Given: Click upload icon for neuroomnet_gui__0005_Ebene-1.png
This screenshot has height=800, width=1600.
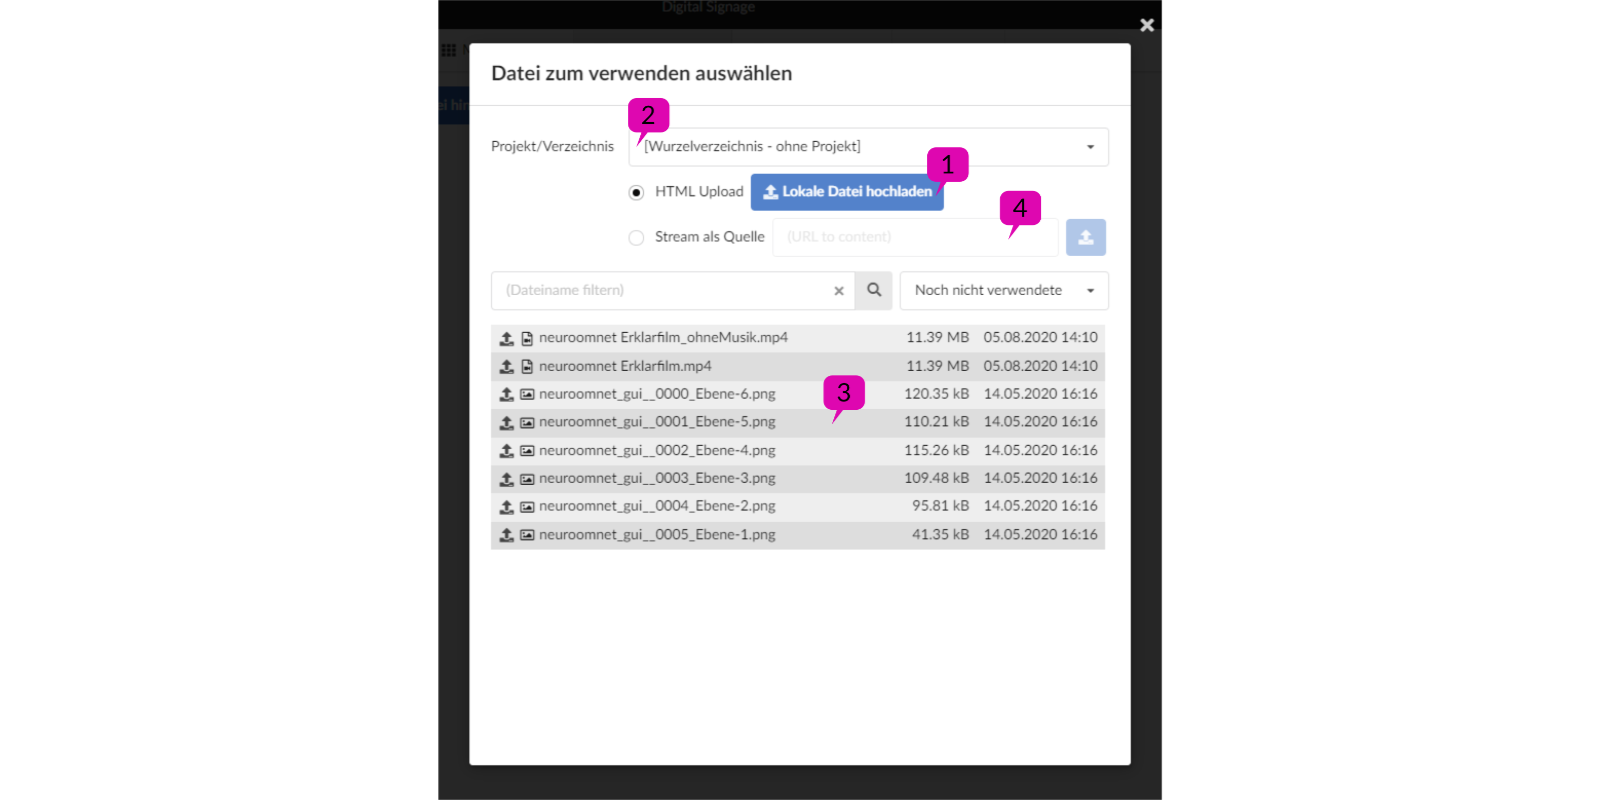Looking at the screenshot, I should click(507, 535).
